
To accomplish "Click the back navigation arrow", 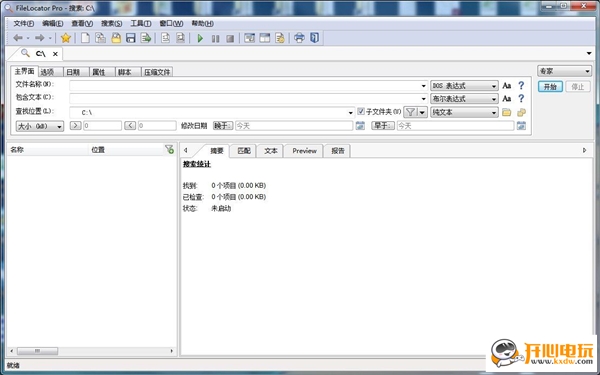I will point(18,38).
